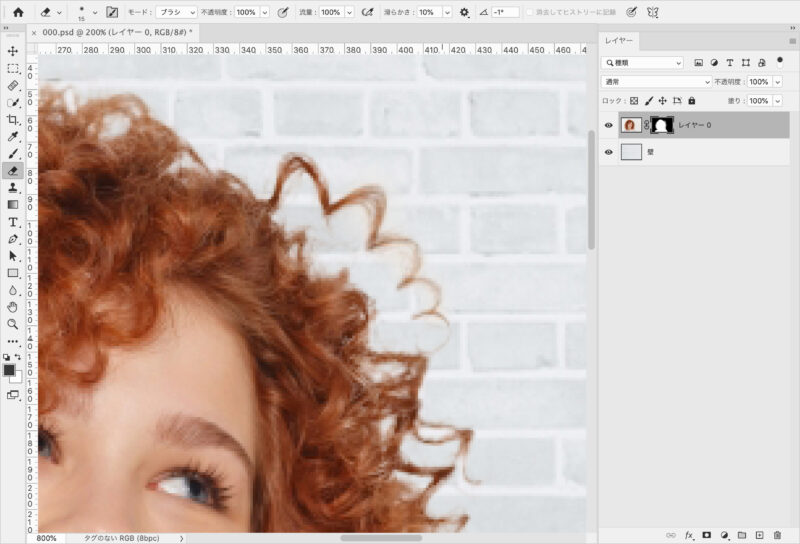Viewport: 800px width, 544px height.
Task: Click the zoom percentage 800% field
Action: 47,538
